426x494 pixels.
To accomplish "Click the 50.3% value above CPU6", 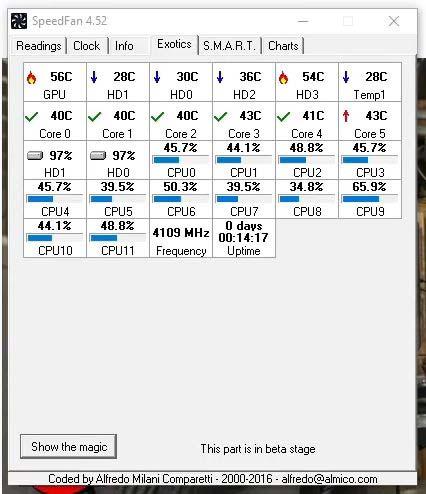I will pos(180,187).
